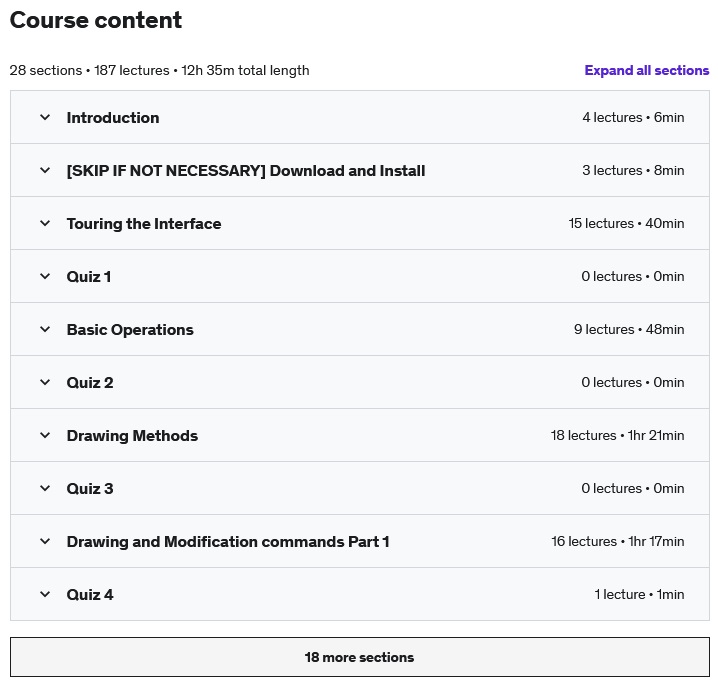Click the chevron beside Quiz 2

(45, 382)
